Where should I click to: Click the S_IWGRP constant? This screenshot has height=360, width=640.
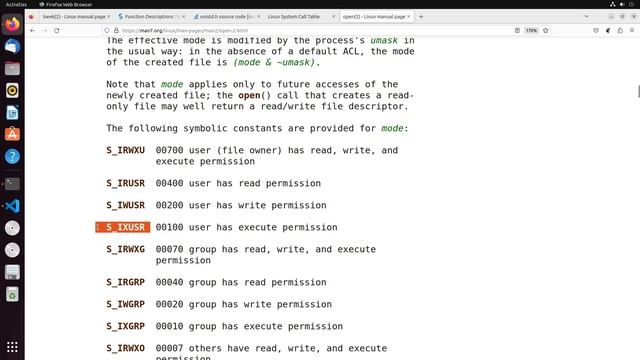pos(126,304)
